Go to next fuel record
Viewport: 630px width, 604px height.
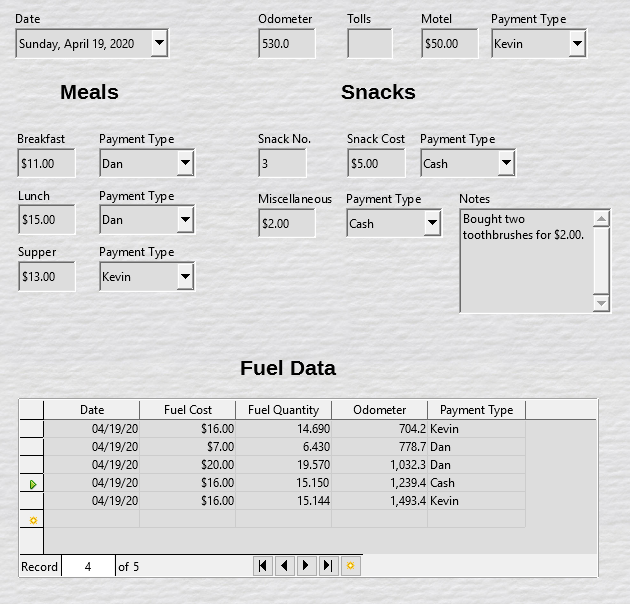[306, 566]
